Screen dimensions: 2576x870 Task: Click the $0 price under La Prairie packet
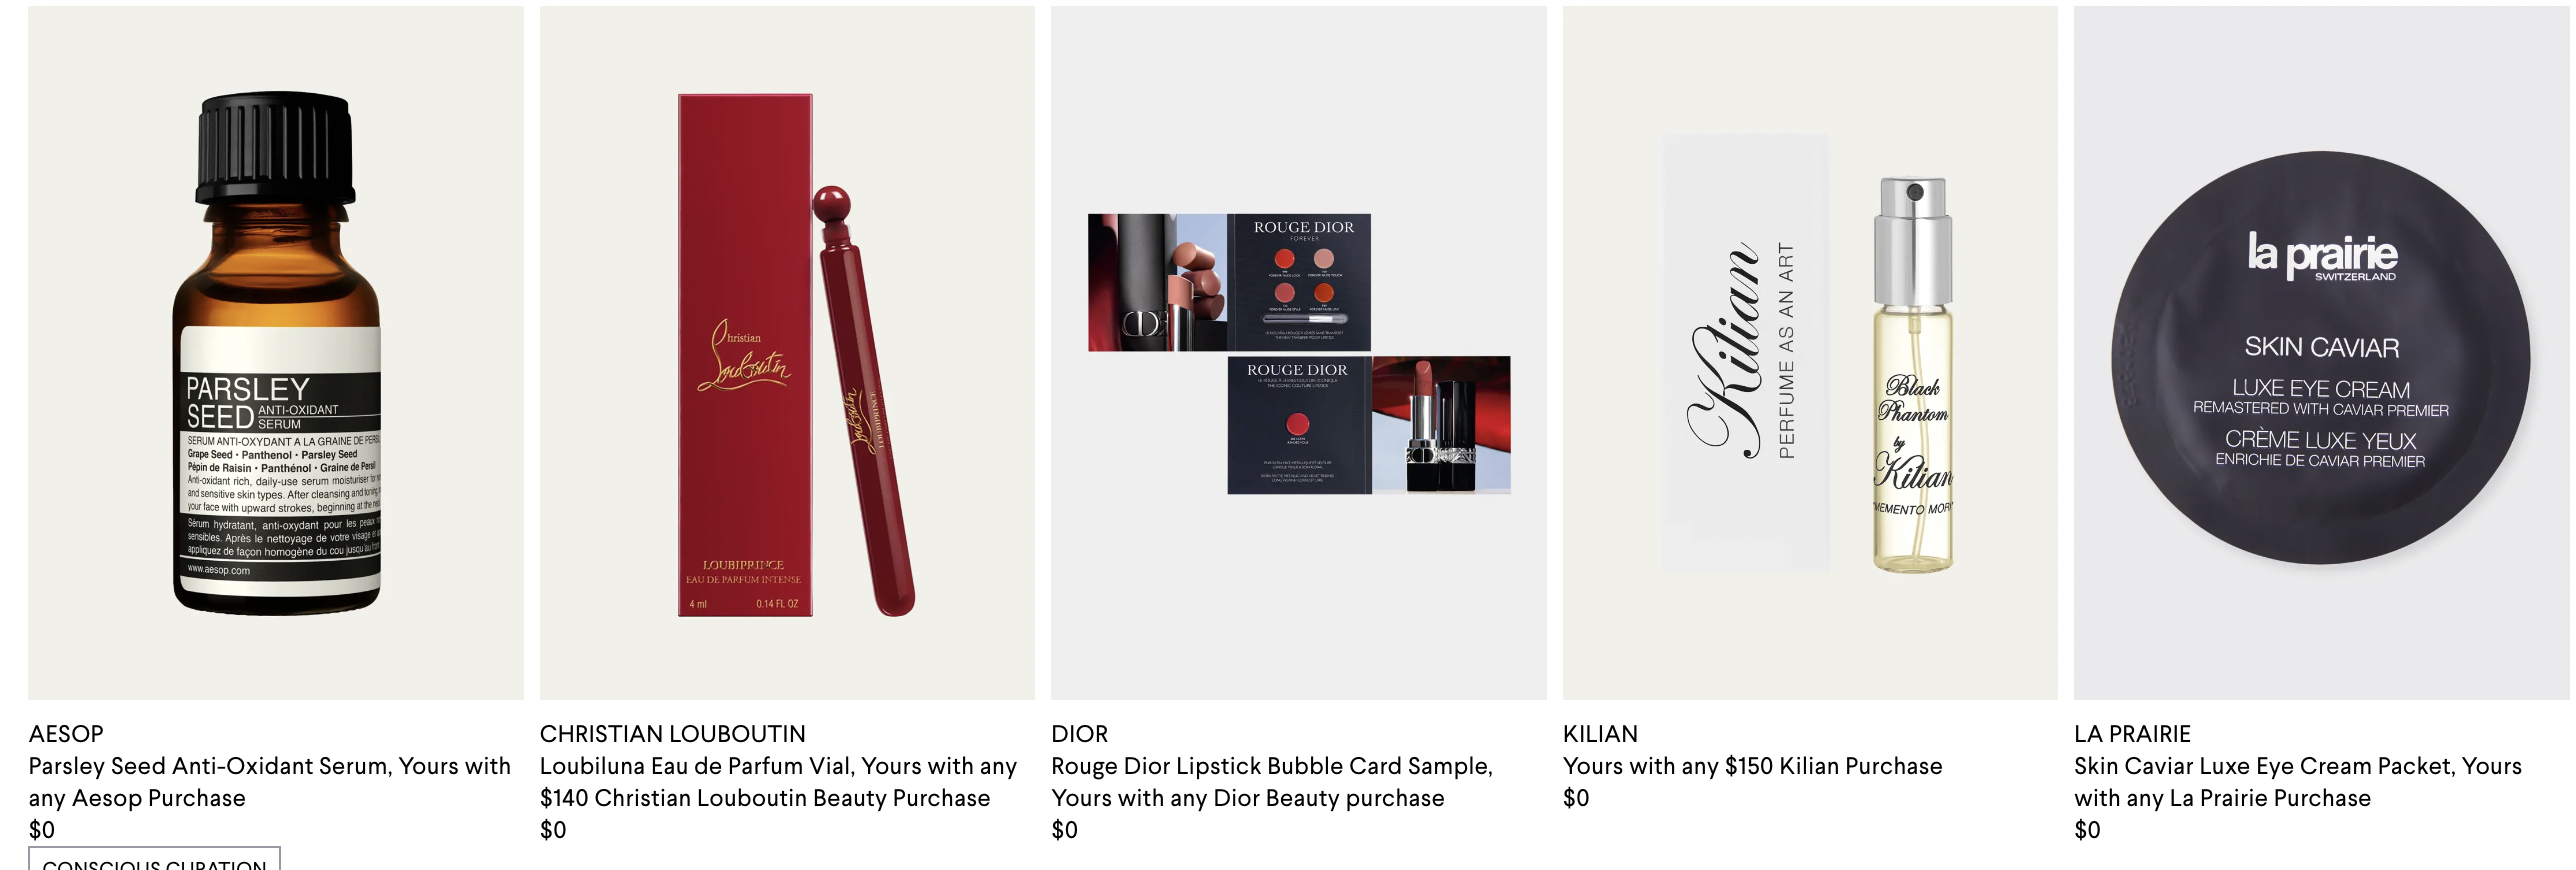(x=2087, y=830)
